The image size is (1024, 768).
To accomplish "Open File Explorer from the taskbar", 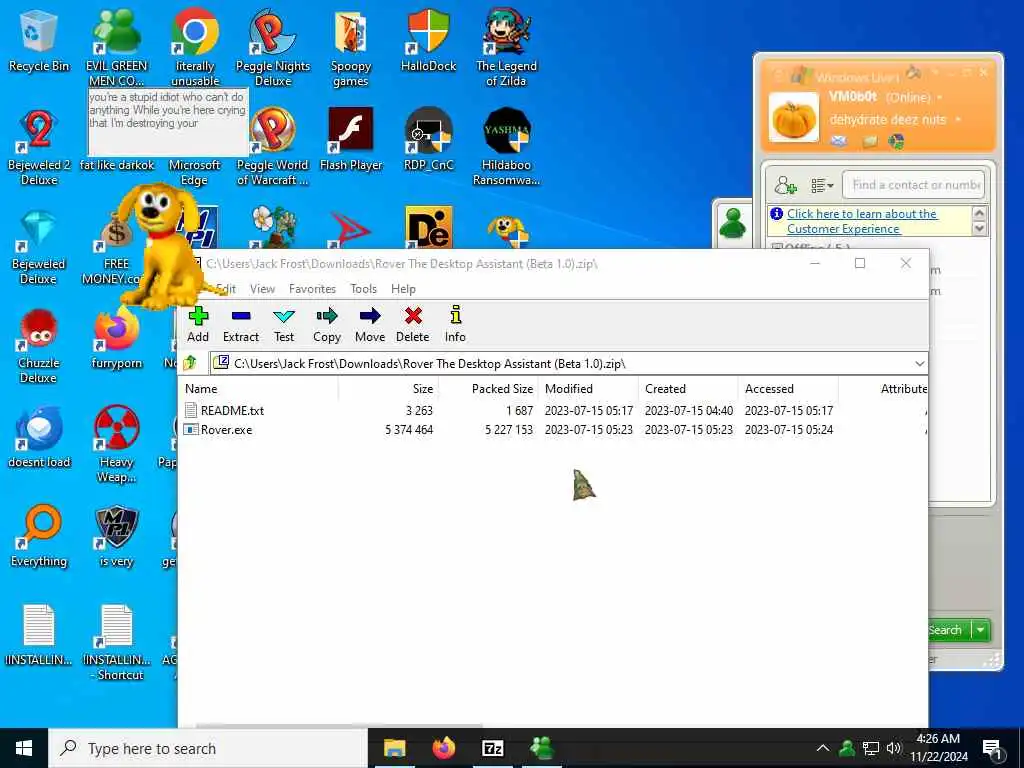I will (394, 748).
